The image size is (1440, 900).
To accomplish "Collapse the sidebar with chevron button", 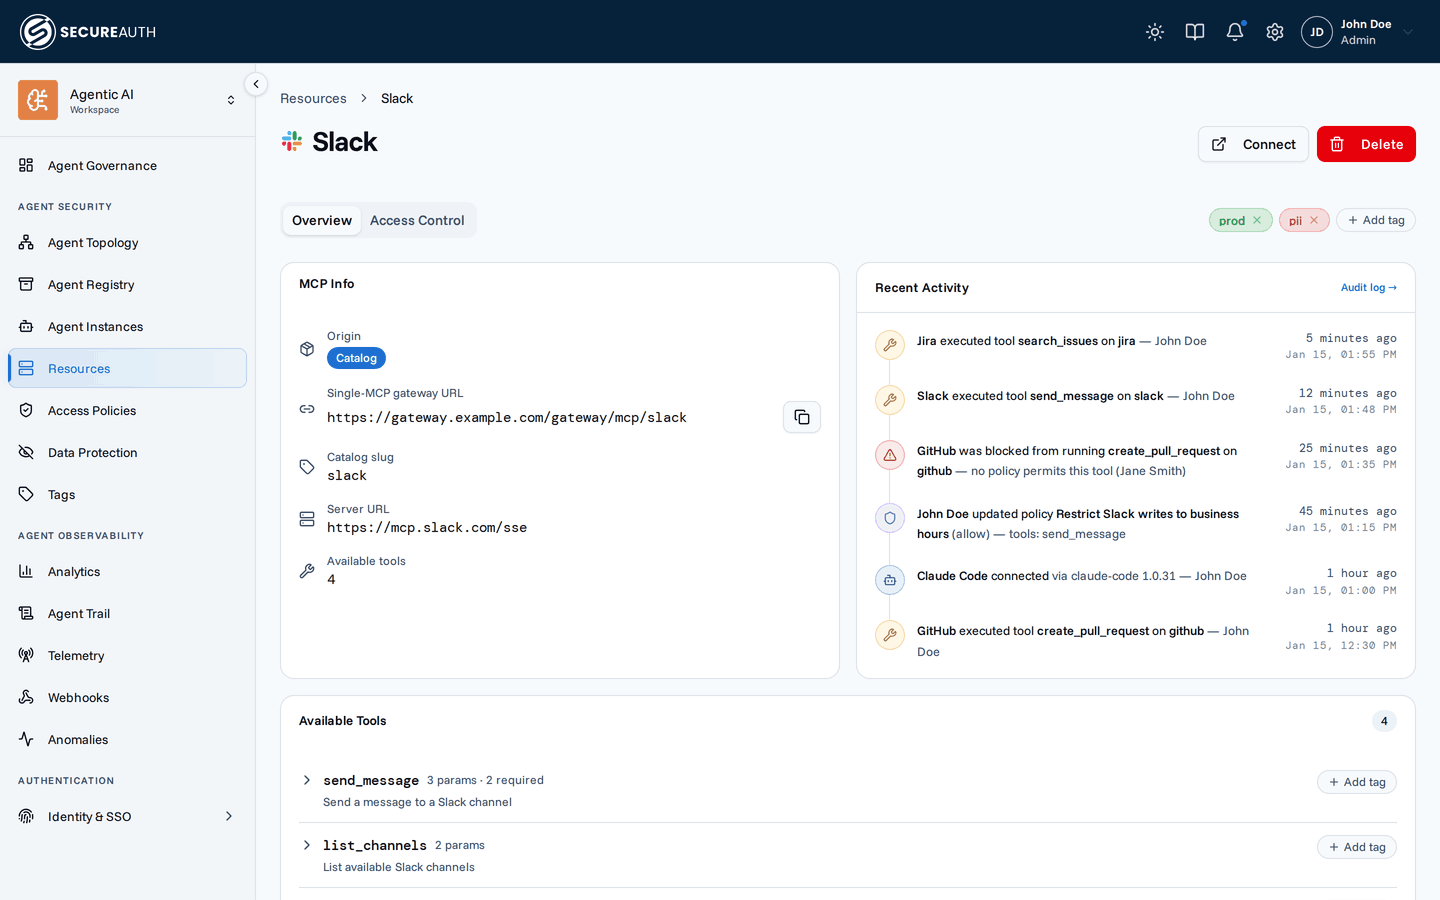I will tap(256, 84).
